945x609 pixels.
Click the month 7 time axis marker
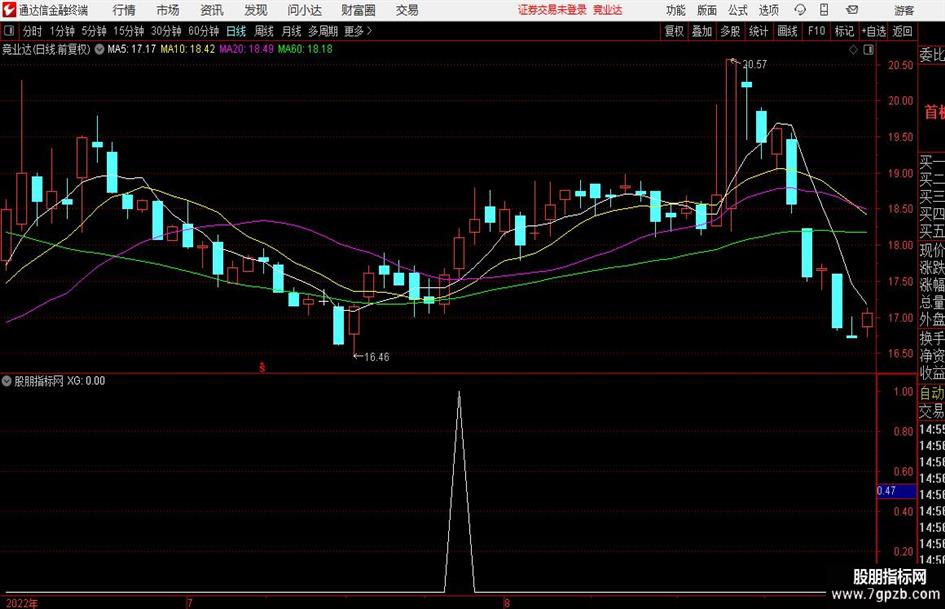pos(190,603)
